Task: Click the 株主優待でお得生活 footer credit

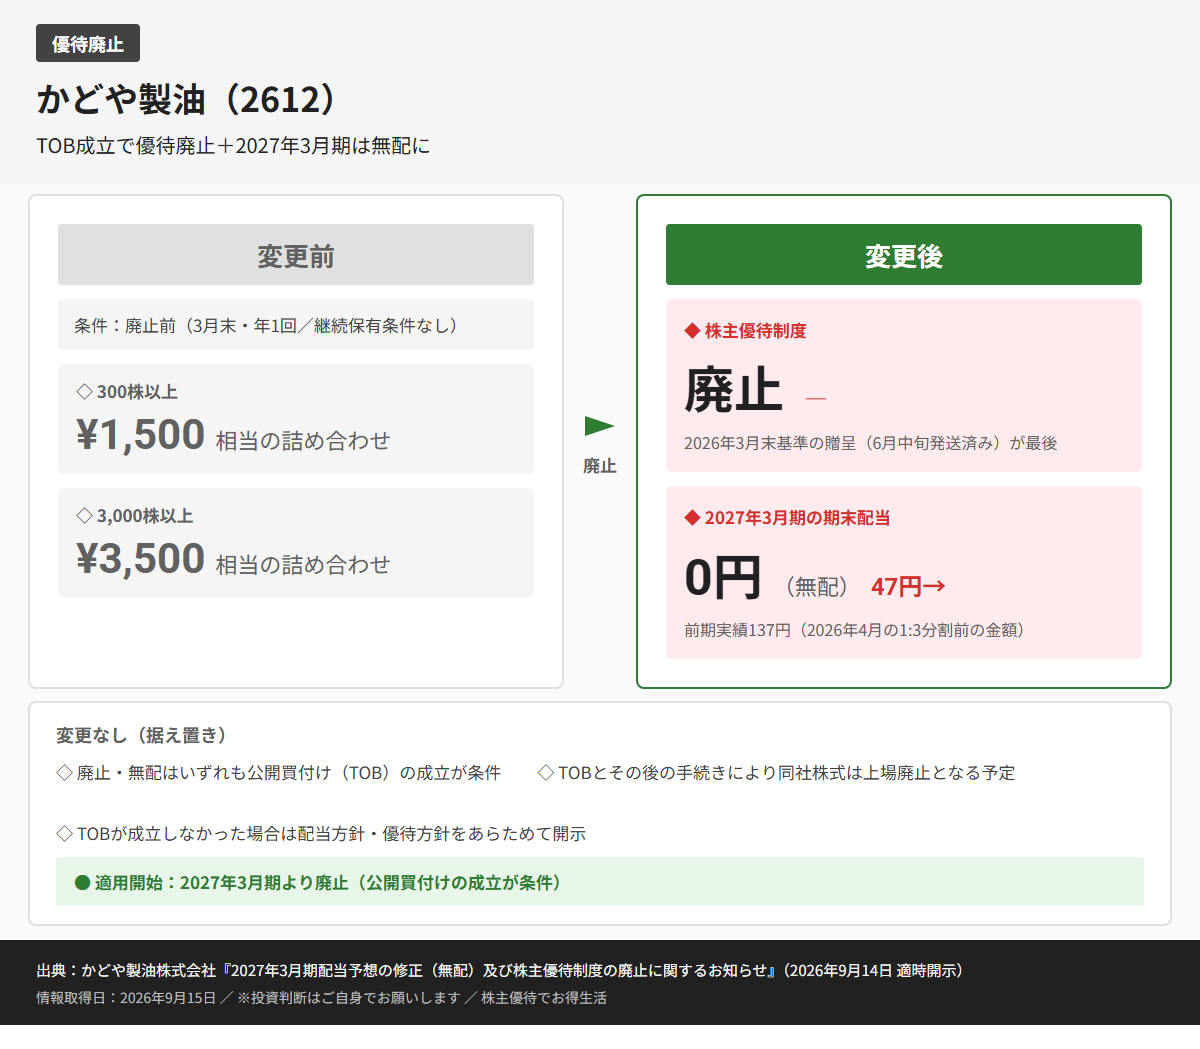Action: pyautogui.click(x=544, y=998)
